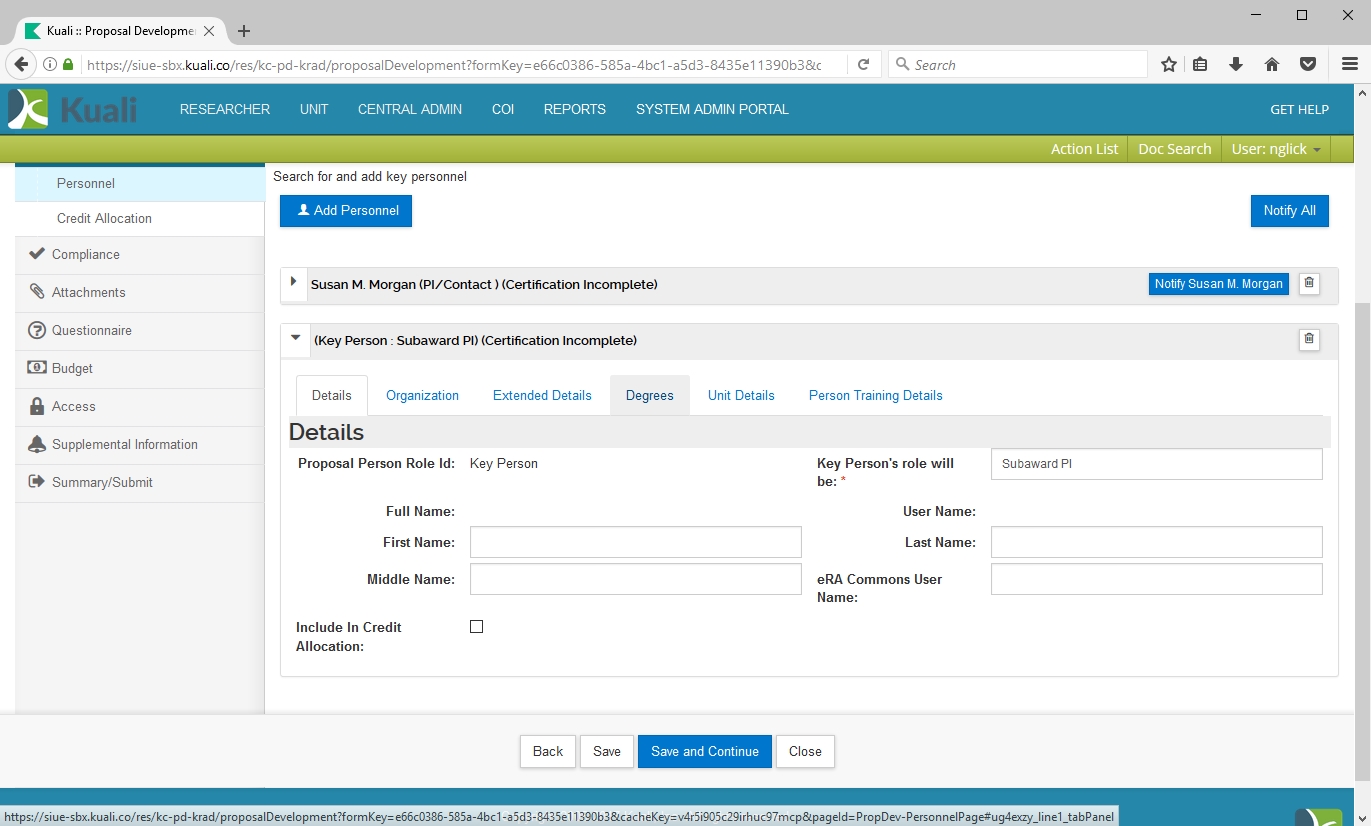Viewport: 1371px width, 826px height.
Task: Click browser bookmark star icon
Action: click(x=1168, y=65)
